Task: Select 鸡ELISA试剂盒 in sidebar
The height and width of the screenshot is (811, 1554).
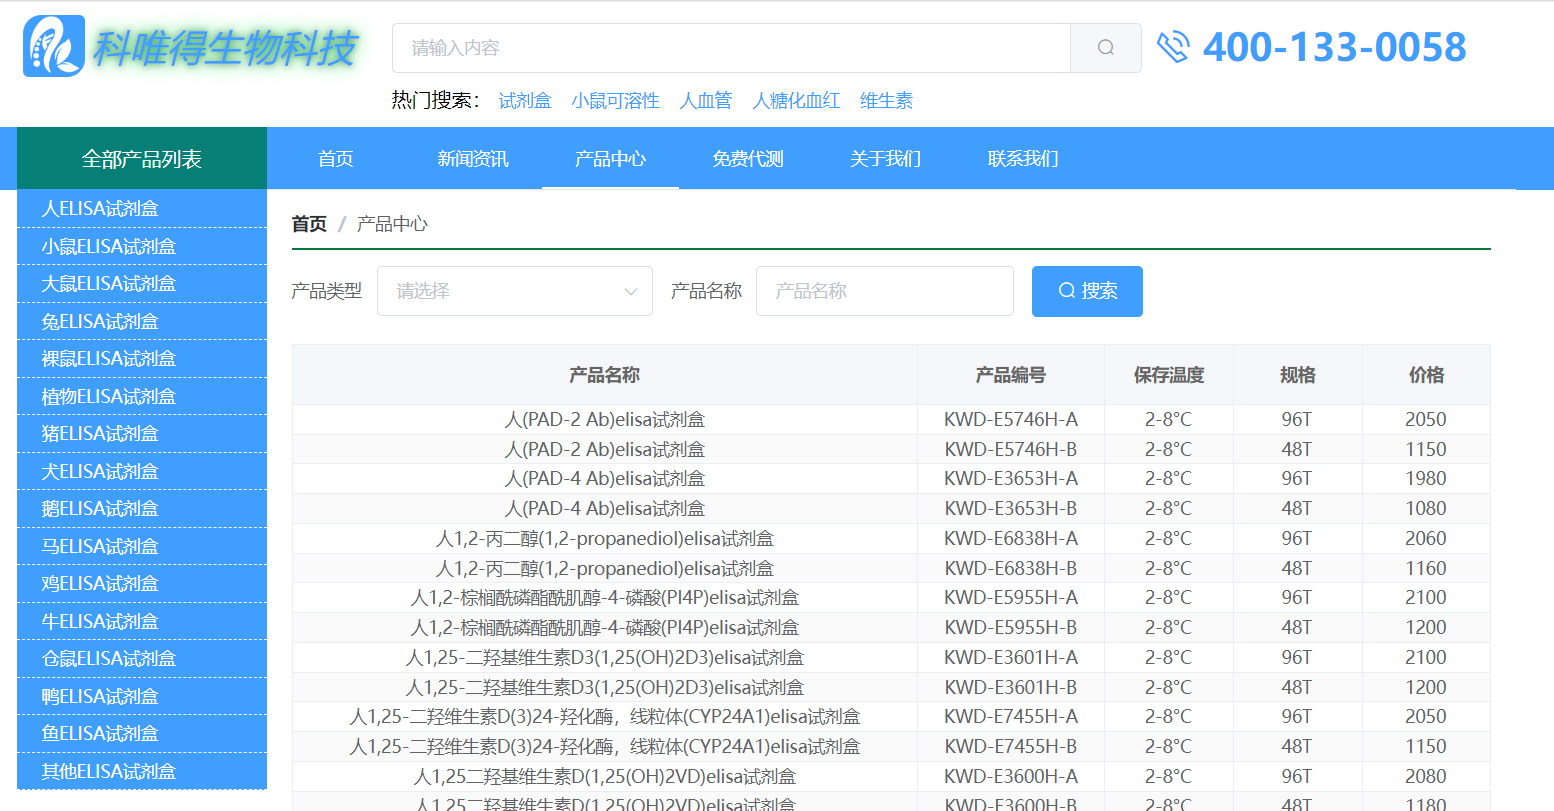Action: click(142, 584)
